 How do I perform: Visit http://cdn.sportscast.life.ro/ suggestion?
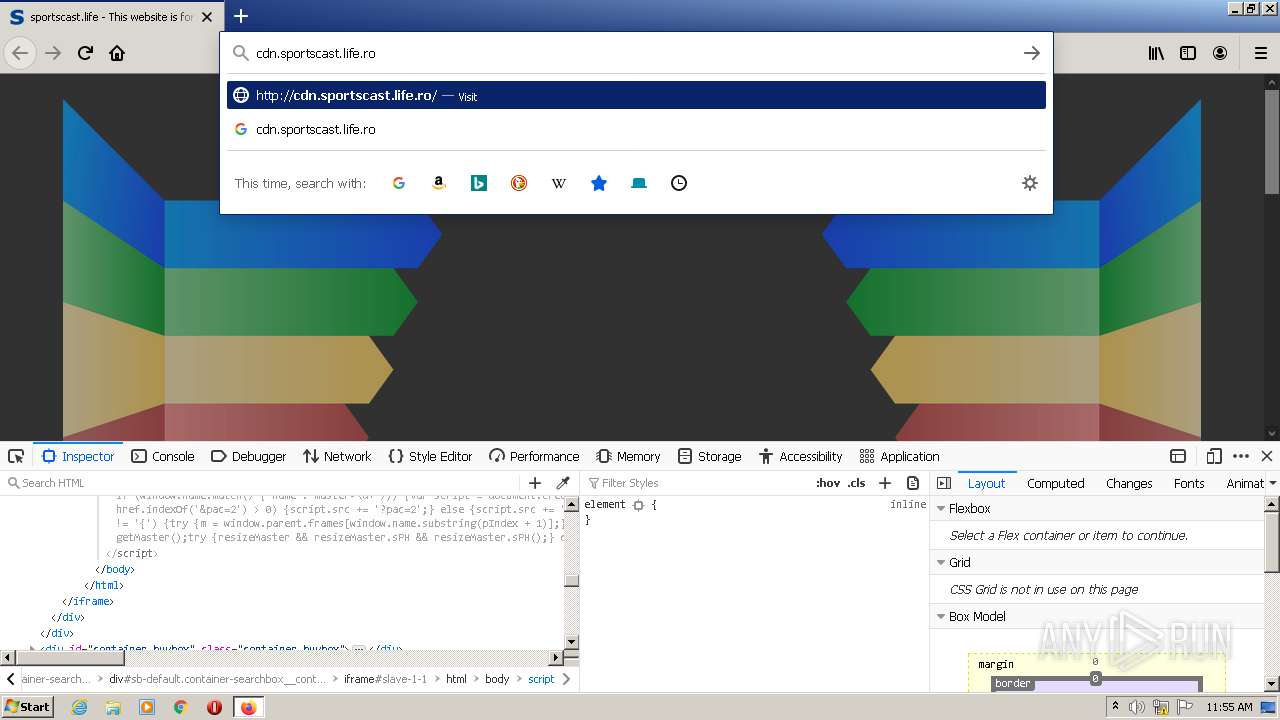point(636,95)
